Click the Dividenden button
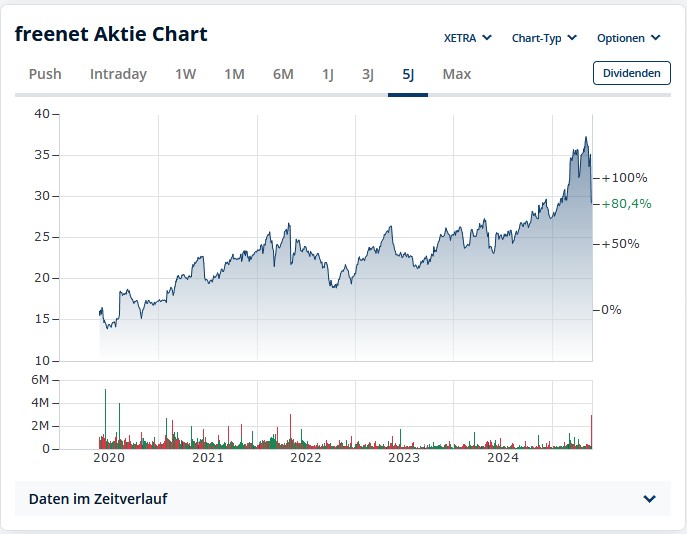687x534 pixels. 632,73
